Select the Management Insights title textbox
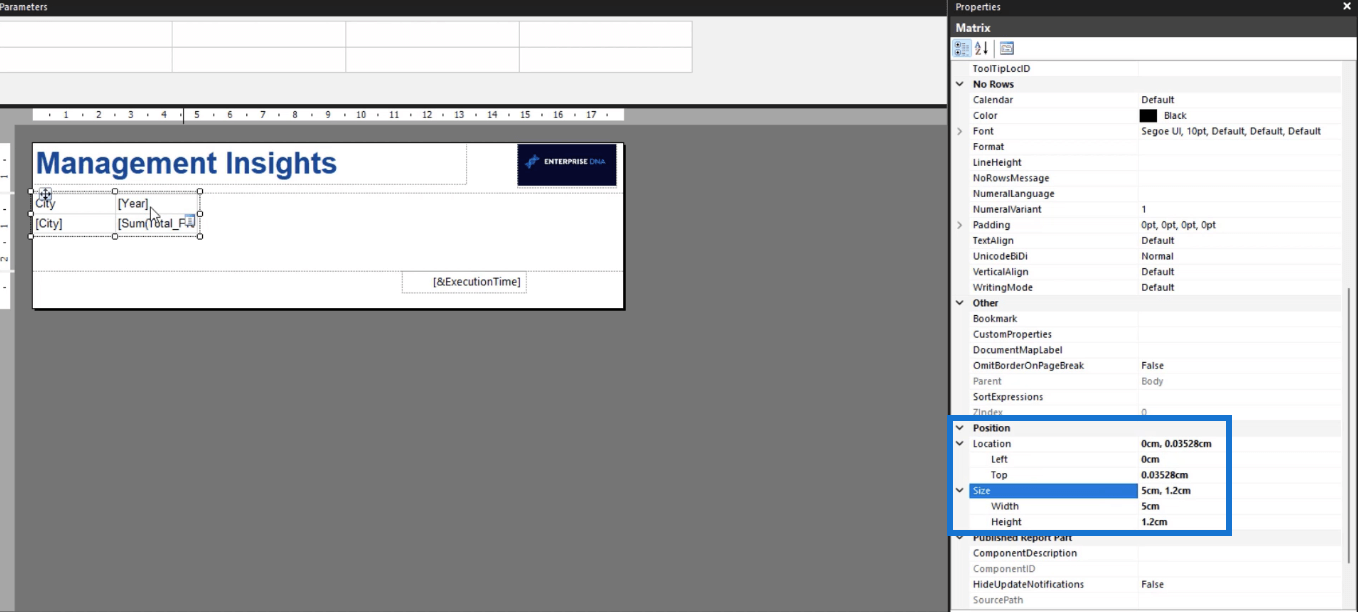Viewport: 1358px width, 612px height. coord(250,164)
